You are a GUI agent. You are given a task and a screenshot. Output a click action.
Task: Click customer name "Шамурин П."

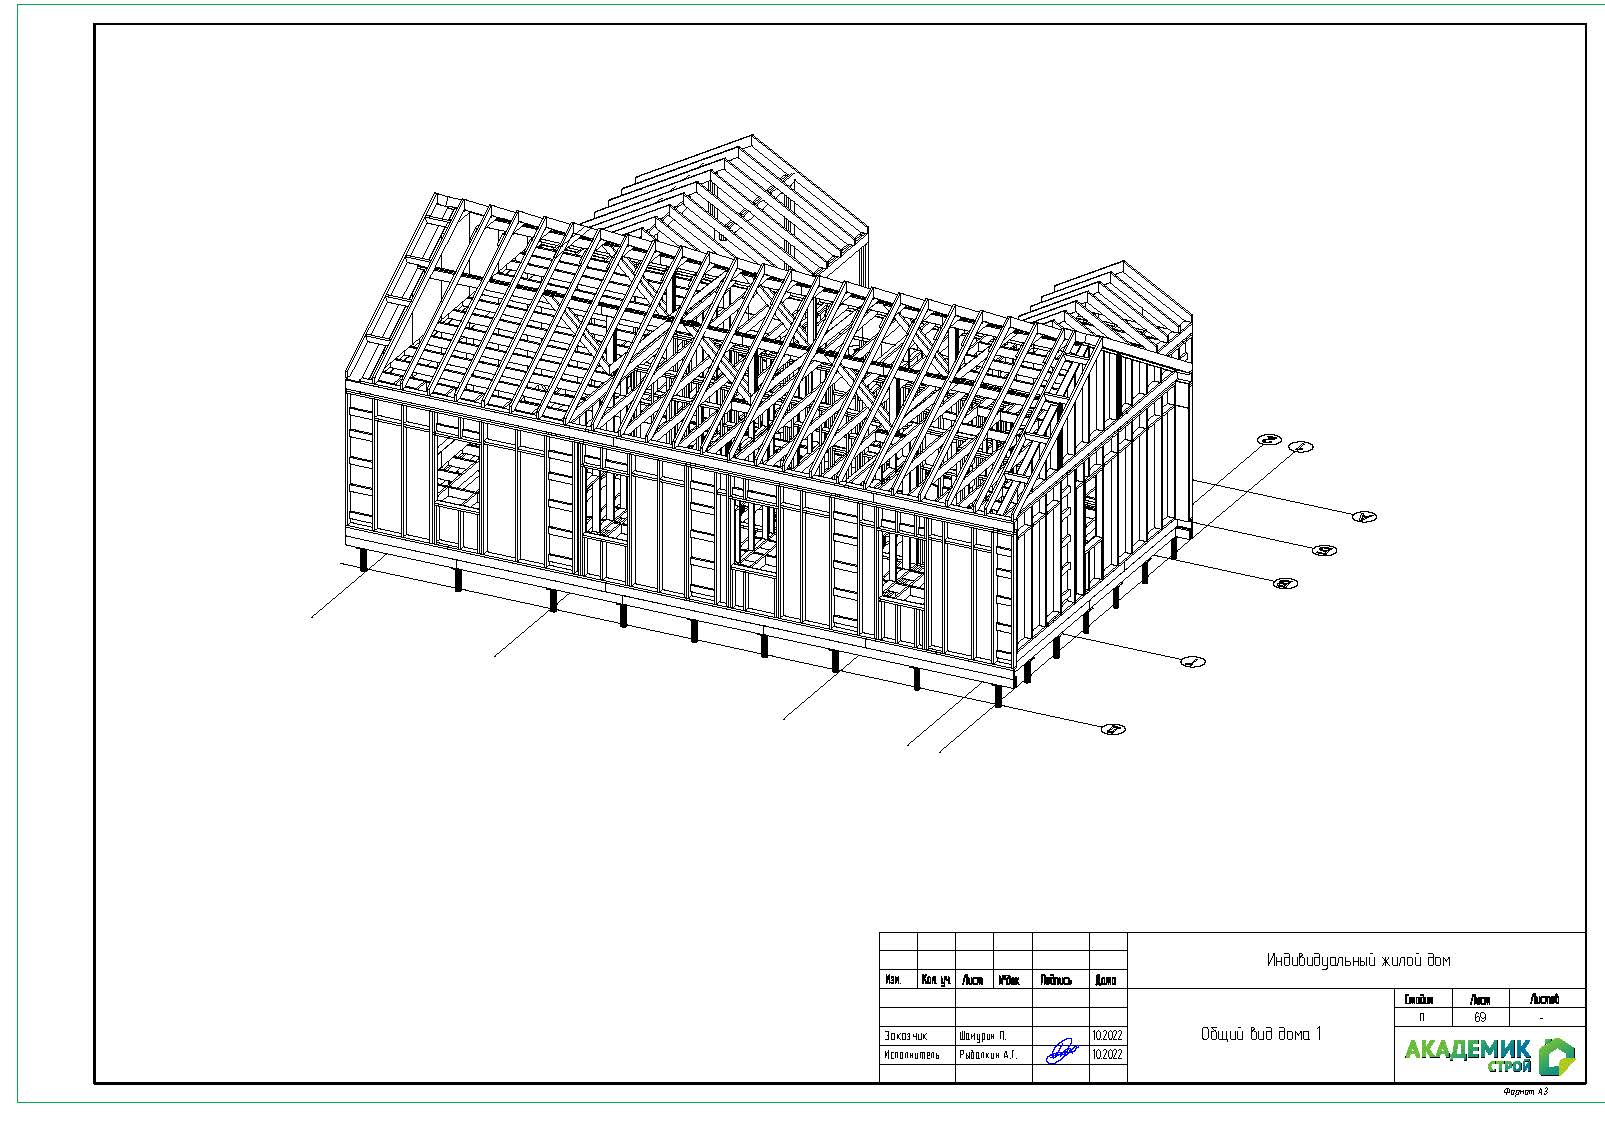pos(982,1036)
